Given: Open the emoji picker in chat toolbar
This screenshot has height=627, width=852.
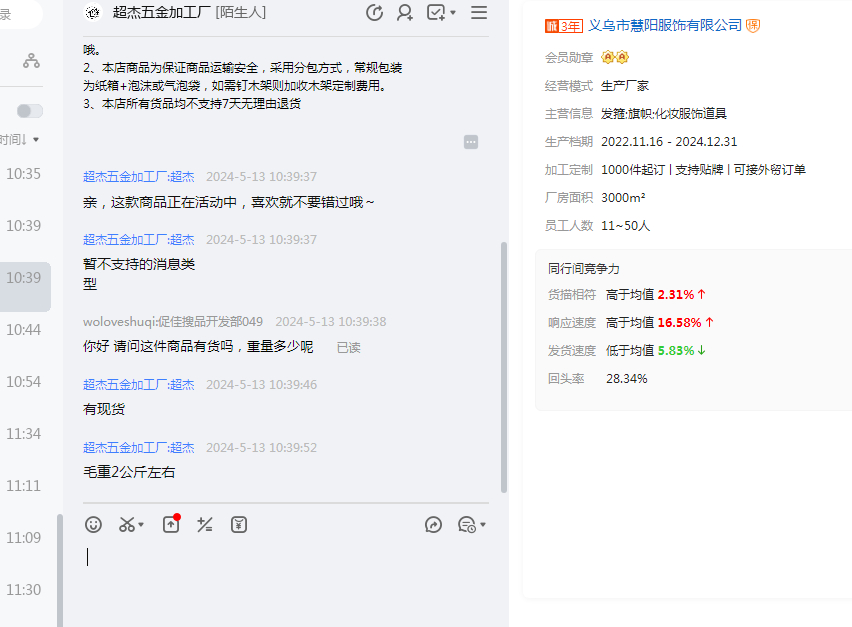Looking at the screenshot, I should 93,524.
